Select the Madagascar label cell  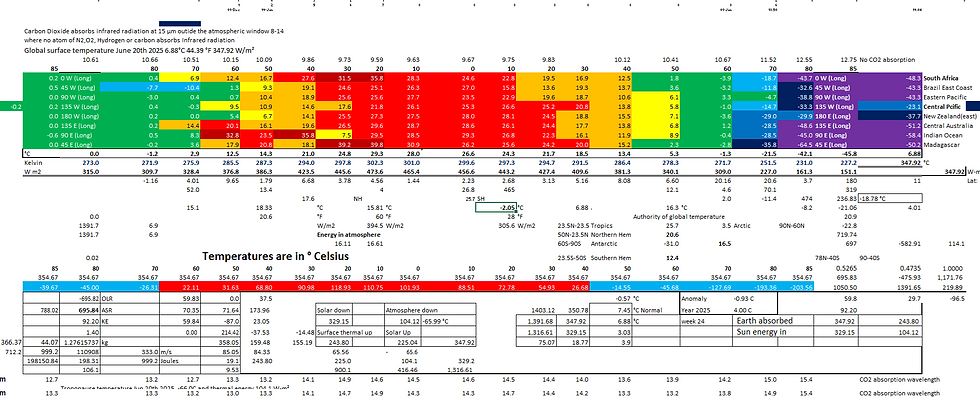point(940,144)
